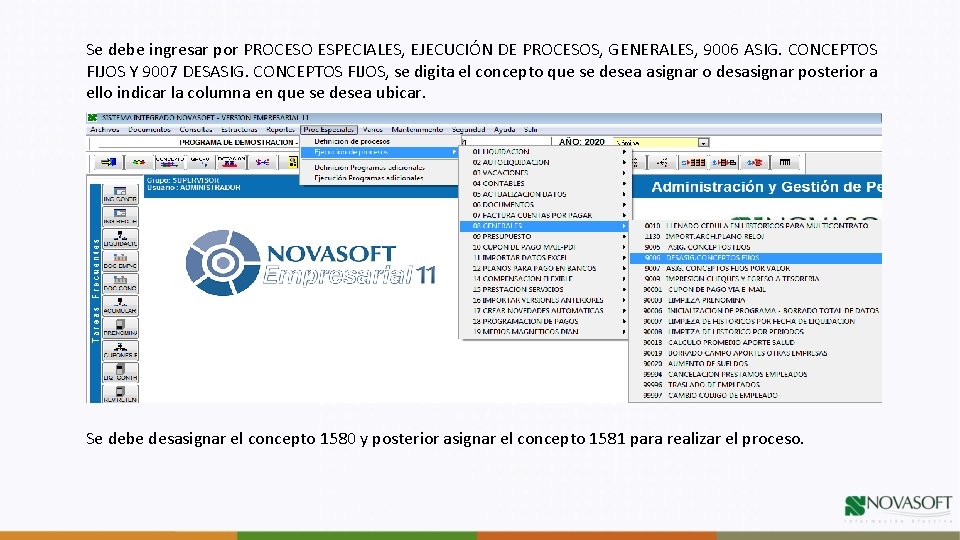960x540 pixels.
Task: Open the DOC CONC sidebar shortcut
Action: [x=120, y=283]
